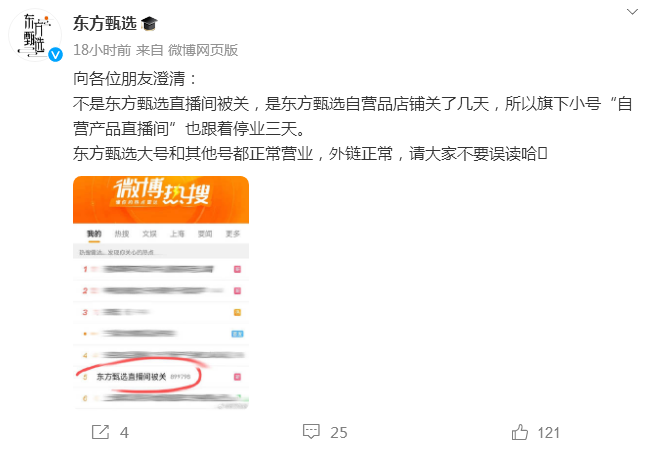Click the graduation cap icon beside username

tap(149, 24)
